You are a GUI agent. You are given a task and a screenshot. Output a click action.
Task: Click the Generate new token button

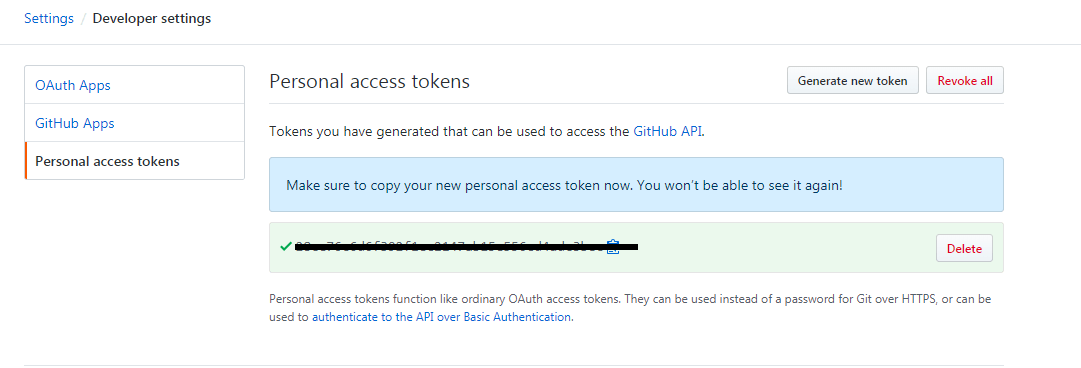coord(853,81)
